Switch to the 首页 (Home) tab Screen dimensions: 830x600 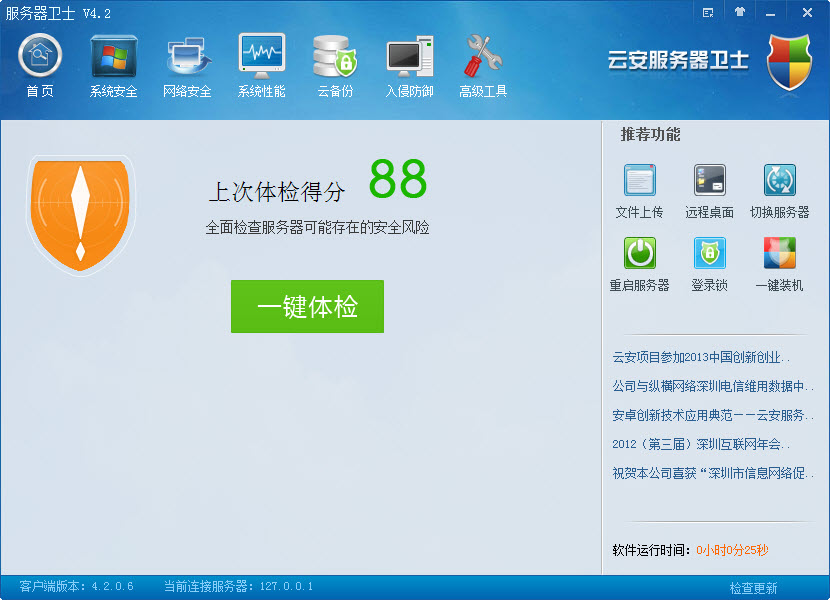(x=39, y=62)
